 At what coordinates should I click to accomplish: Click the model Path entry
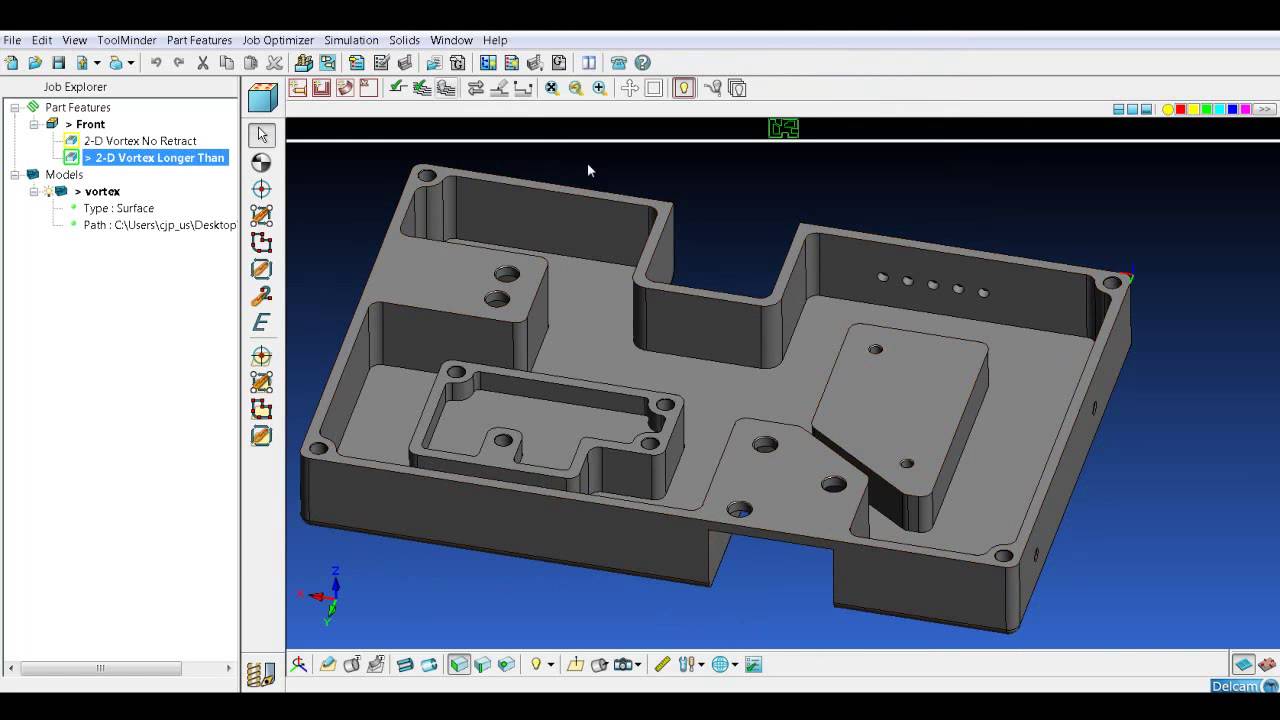pos(160,225)
